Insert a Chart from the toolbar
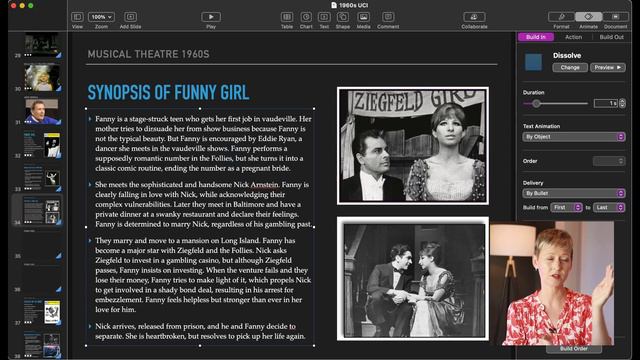This screenshot has width=640, height=360. coord(306,17)
